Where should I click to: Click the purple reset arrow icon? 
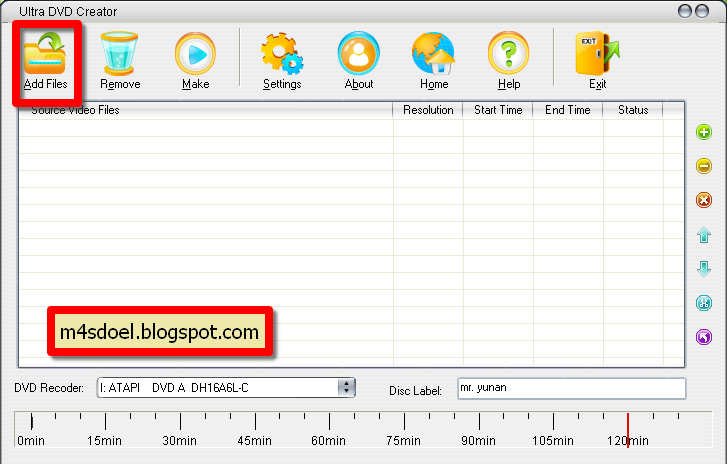tap(704, 337)
